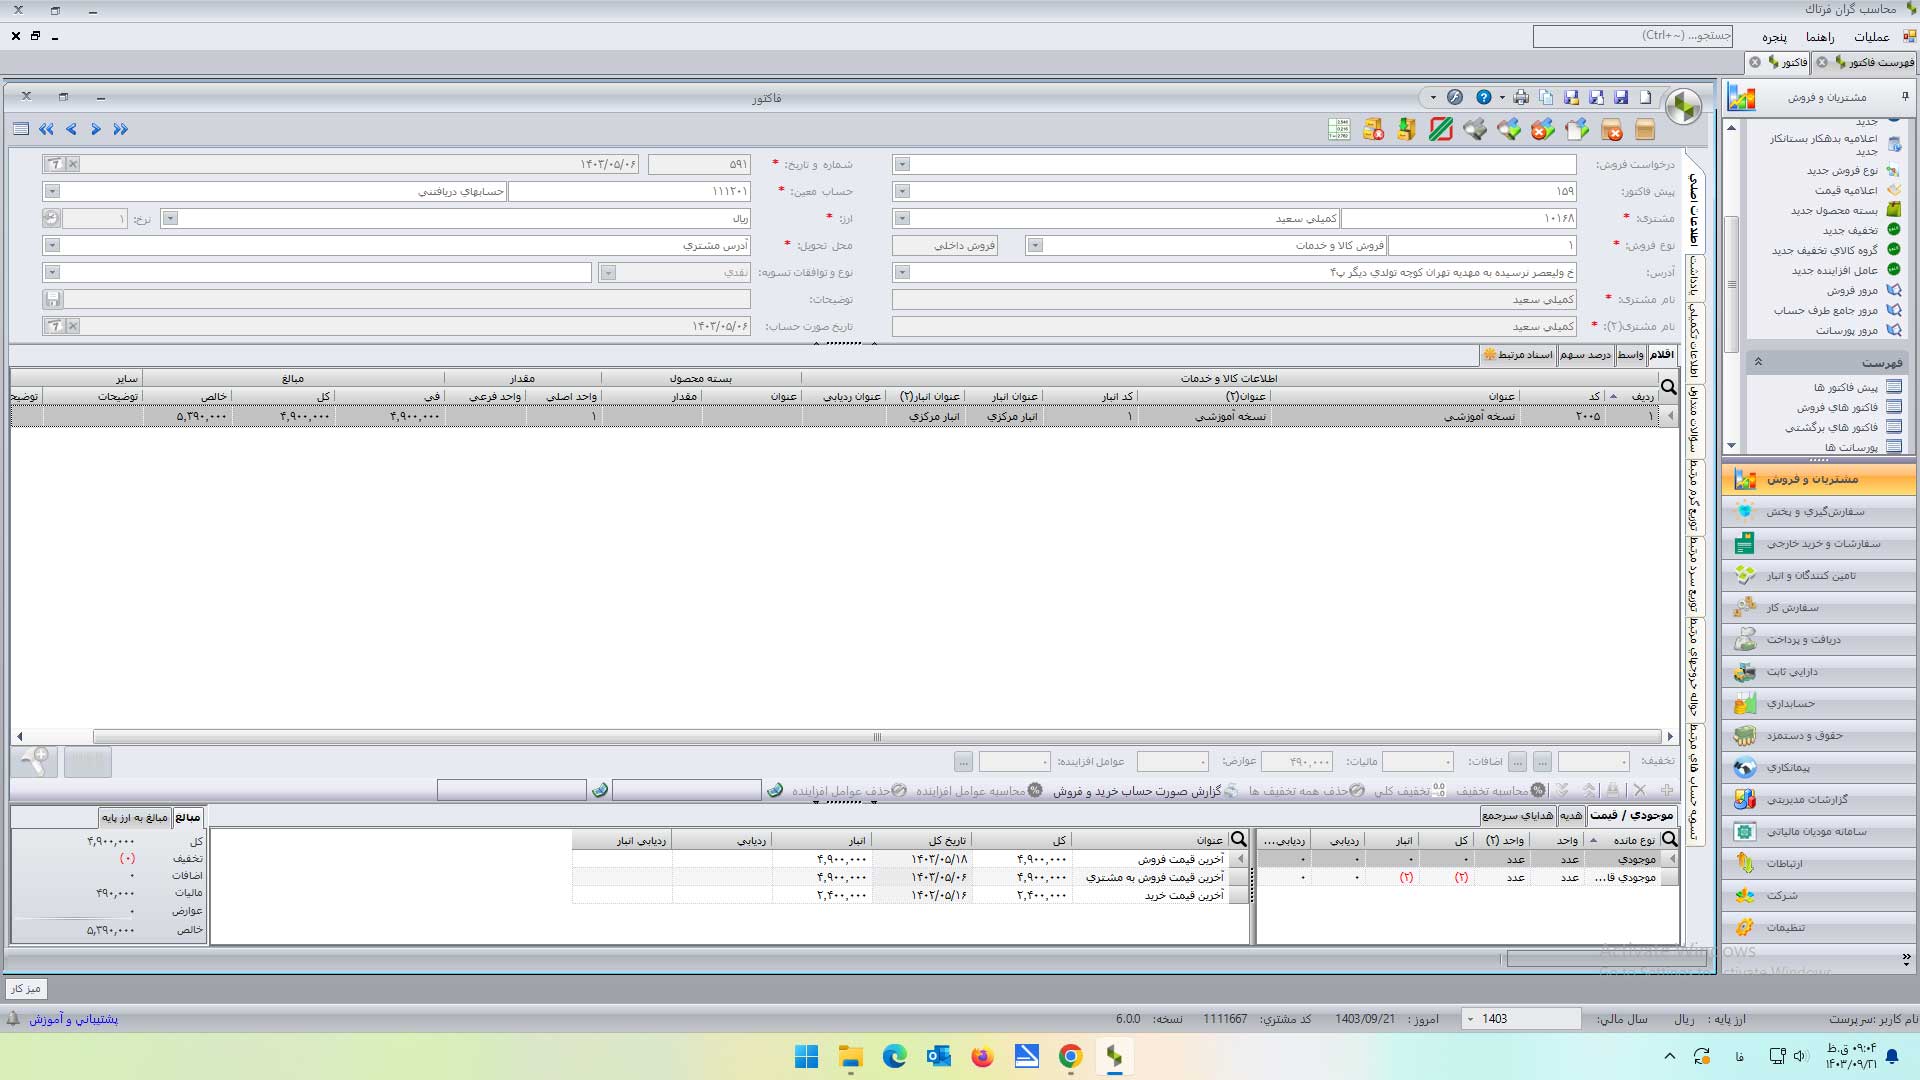Click the magnifier icon in items grid header

click(x=1668, y=387)
